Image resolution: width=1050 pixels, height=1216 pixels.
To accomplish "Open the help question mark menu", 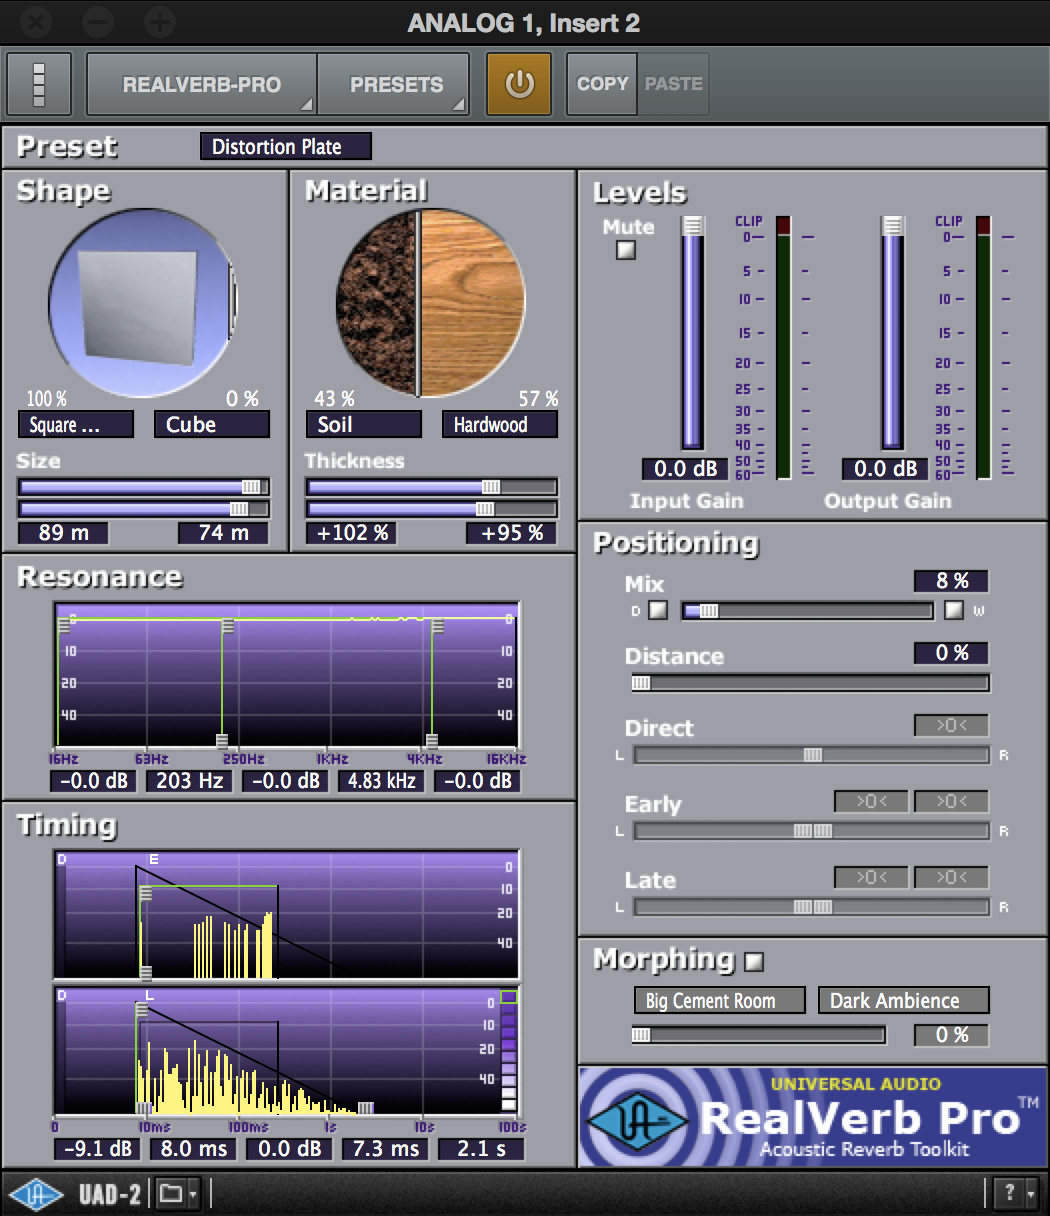I will click(x=1017, y=1193).
